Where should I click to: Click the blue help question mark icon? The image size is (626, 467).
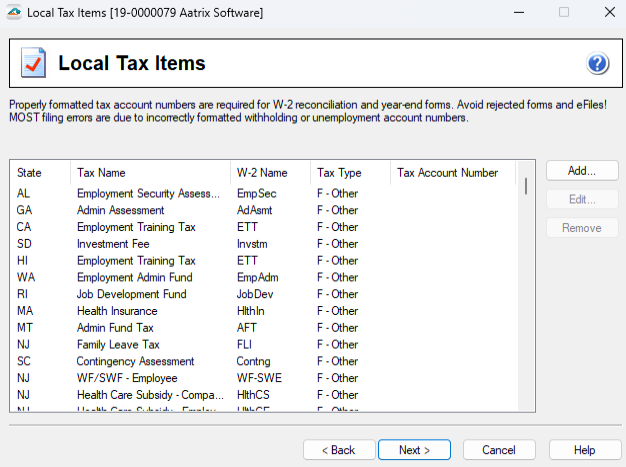598,64
